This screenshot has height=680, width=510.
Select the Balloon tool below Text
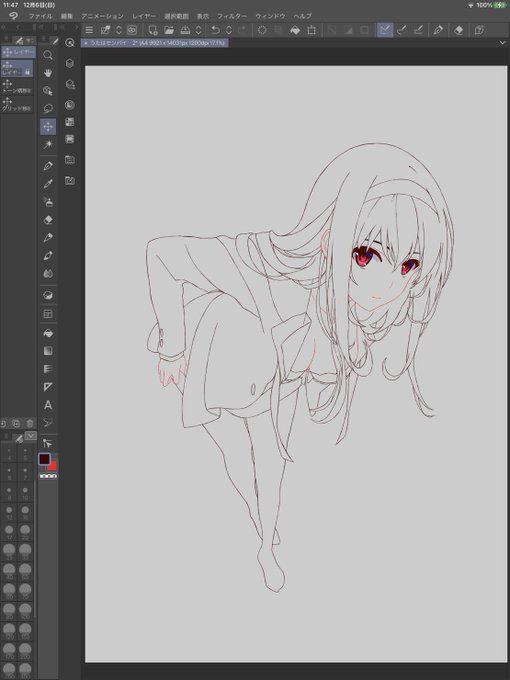(x=48, y=422)
